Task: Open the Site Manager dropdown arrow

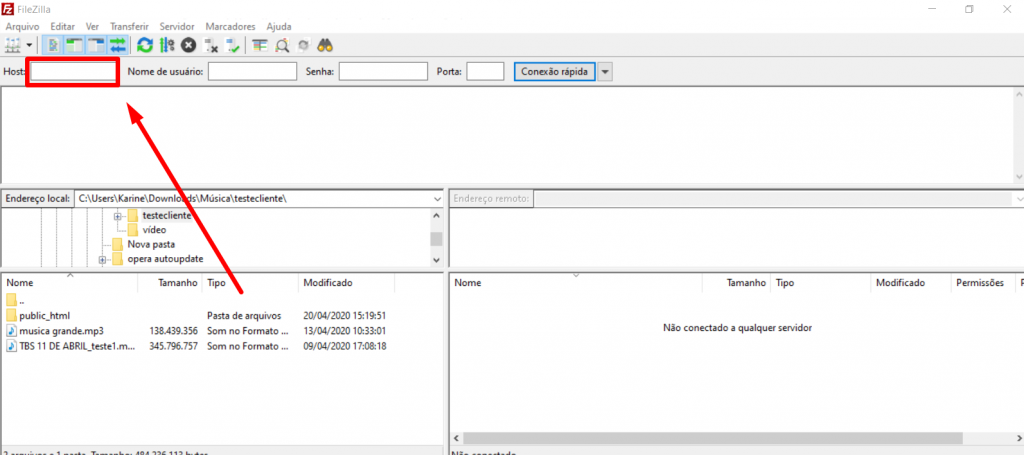Action: (29, 45)
